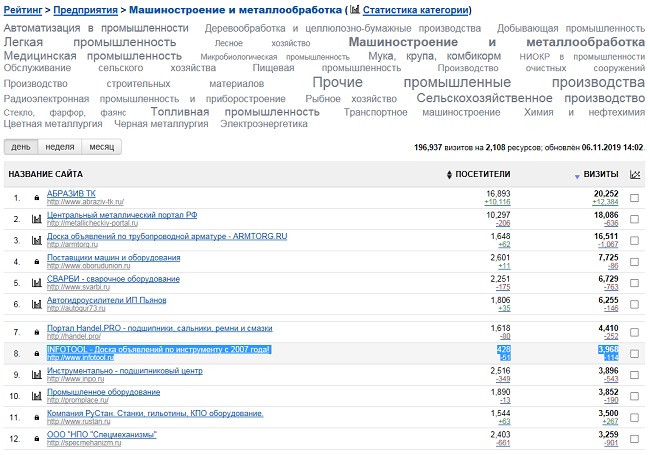Tick checkbox for Компания РуСтан row
Screen dimensions: 650x455
click(634, 418)
